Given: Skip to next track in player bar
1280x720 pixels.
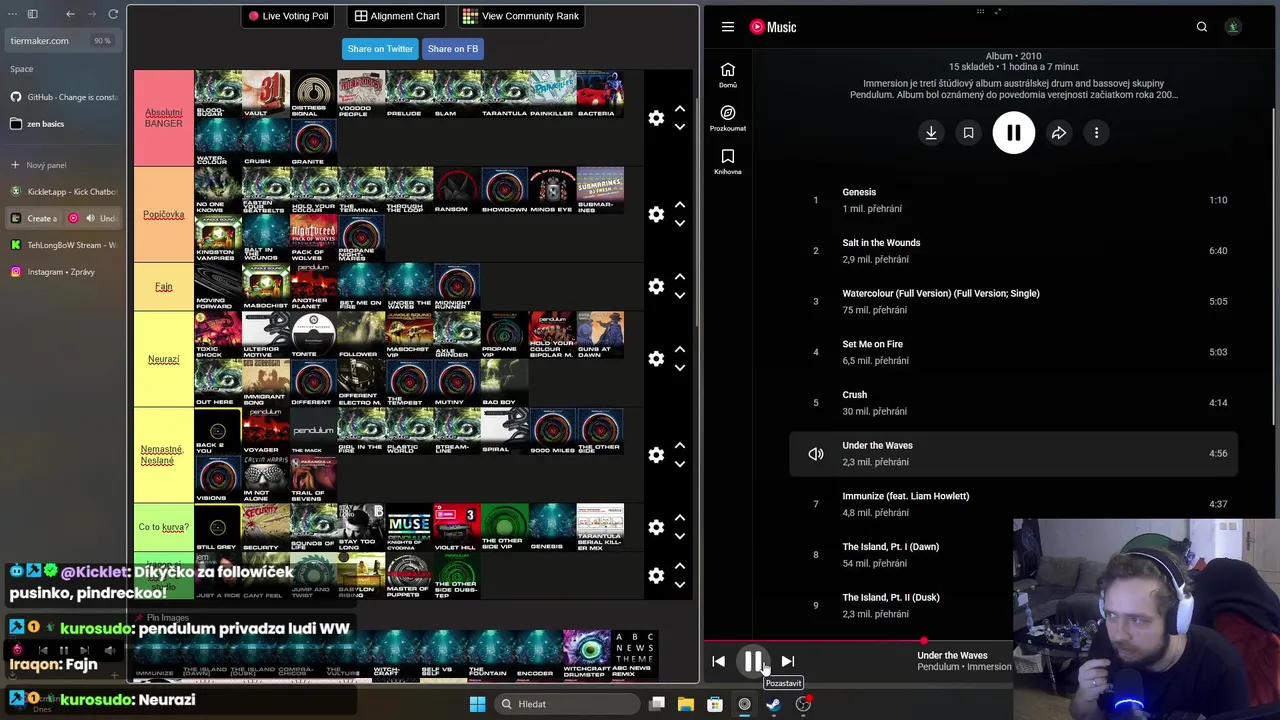Looking at the screenshot, I should 787,661.
